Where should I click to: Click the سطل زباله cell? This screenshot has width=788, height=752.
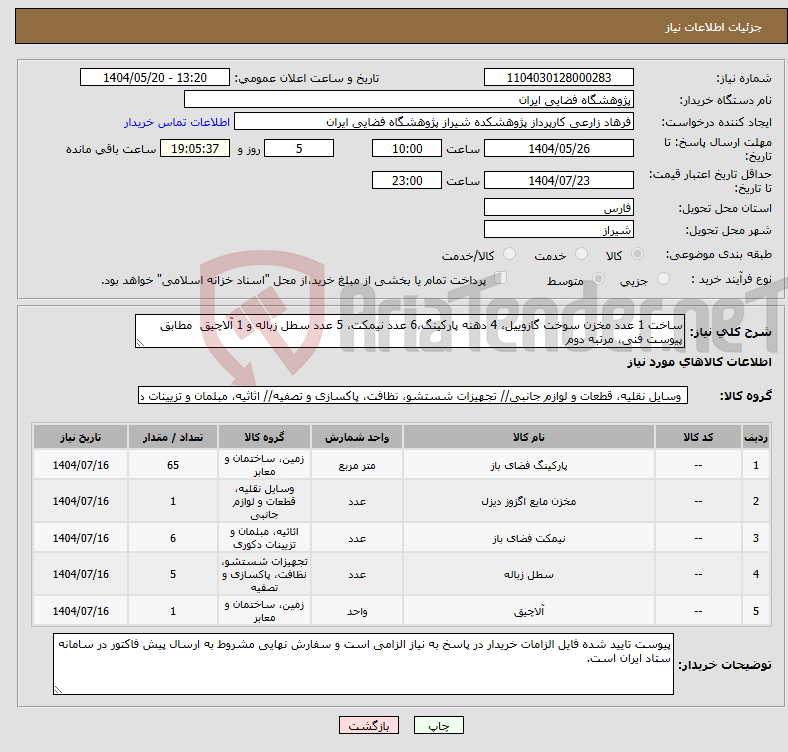click(529, 574)
